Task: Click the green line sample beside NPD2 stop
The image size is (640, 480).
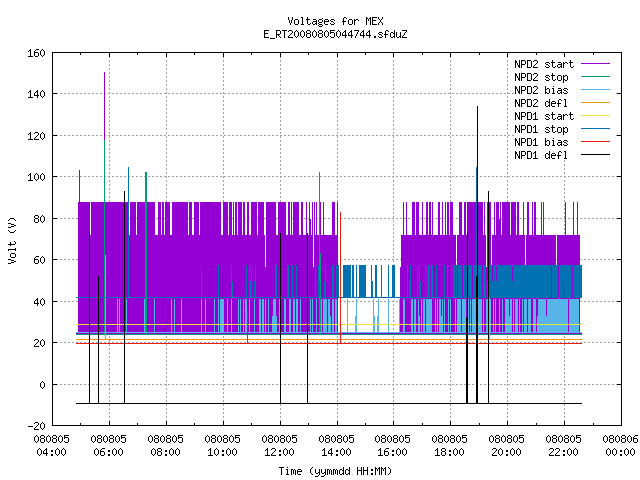Action: [x=595, y=76]
